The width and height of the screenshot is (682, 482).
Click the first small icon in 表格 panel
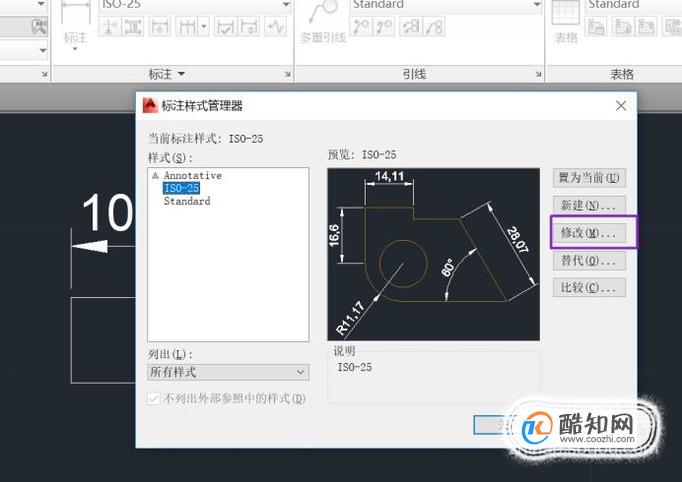596,27
